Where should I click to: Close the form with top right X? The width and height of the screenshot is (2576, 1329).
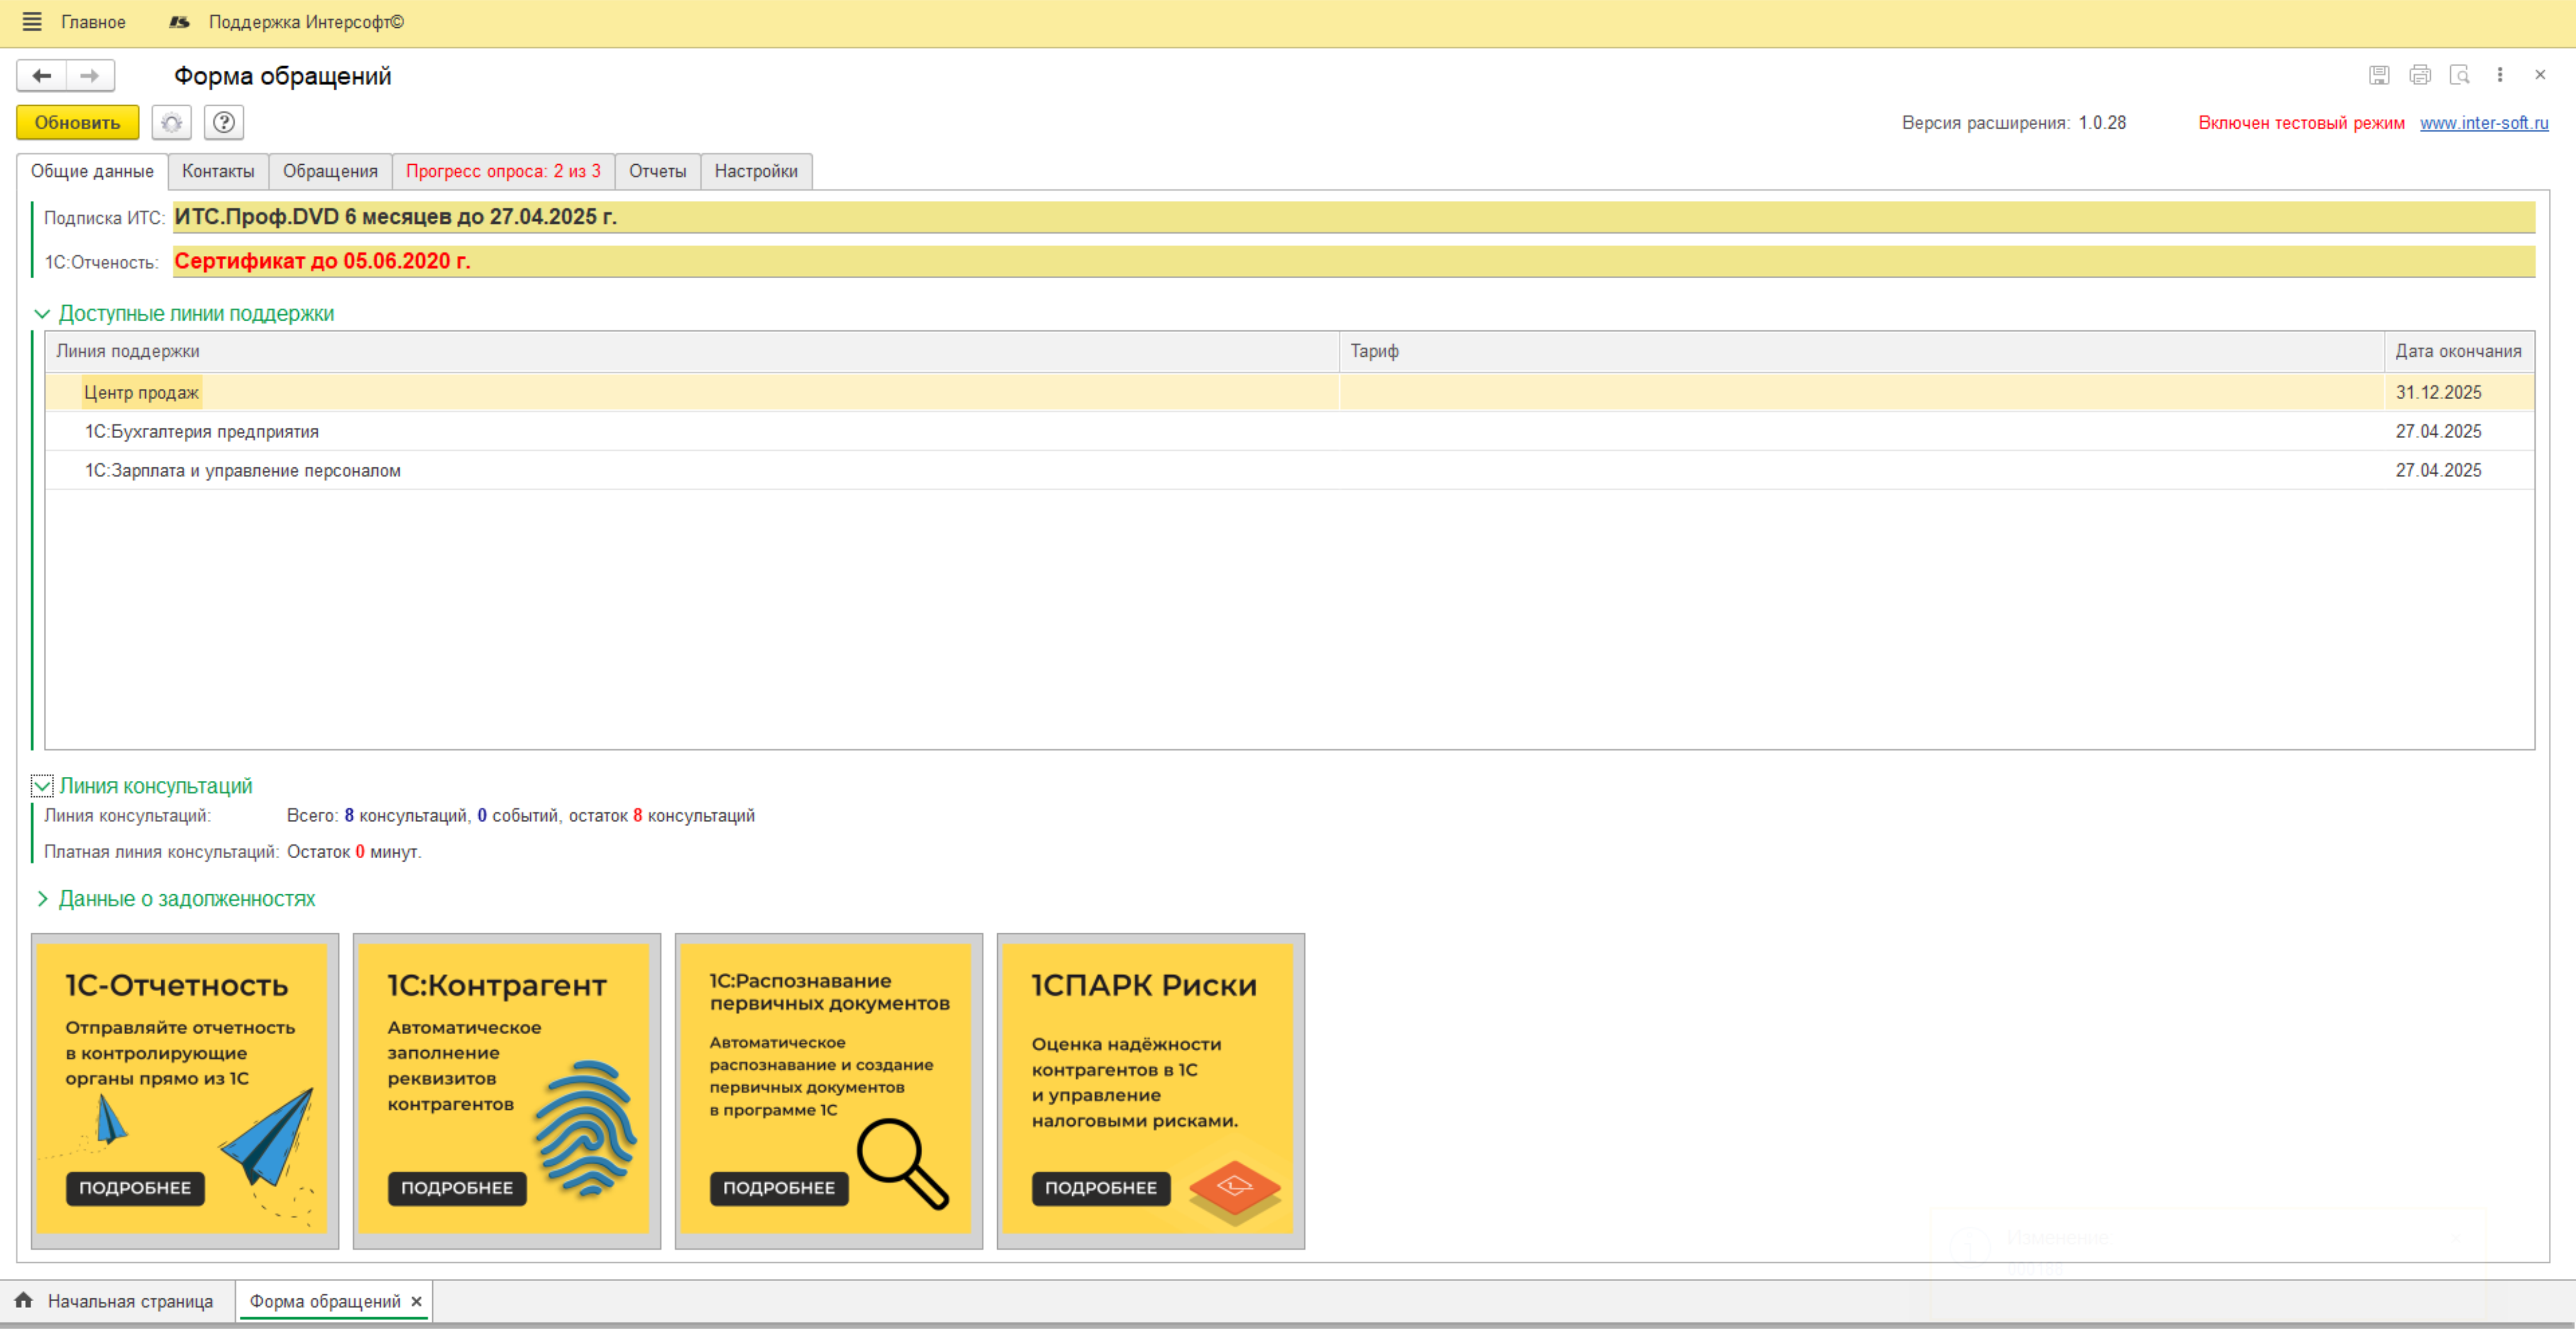(x=2540, y=75)
